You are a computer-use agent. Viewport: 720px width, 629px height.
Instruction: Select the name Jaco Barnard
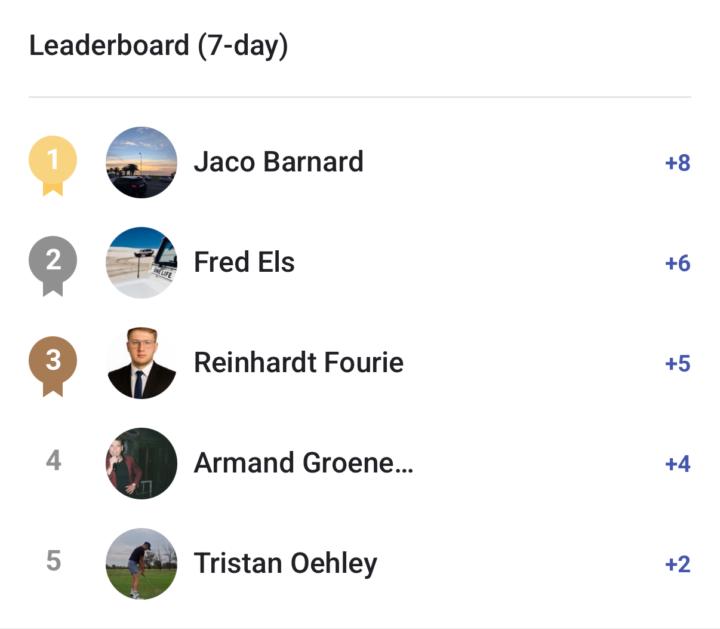pos(278,162)
